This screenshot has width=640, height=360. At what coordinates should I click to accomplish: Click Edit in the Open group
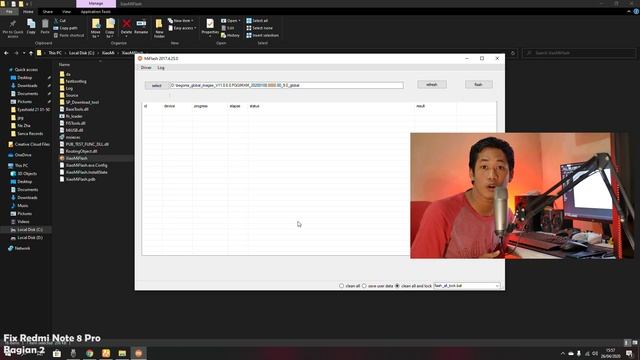(228, 28)
